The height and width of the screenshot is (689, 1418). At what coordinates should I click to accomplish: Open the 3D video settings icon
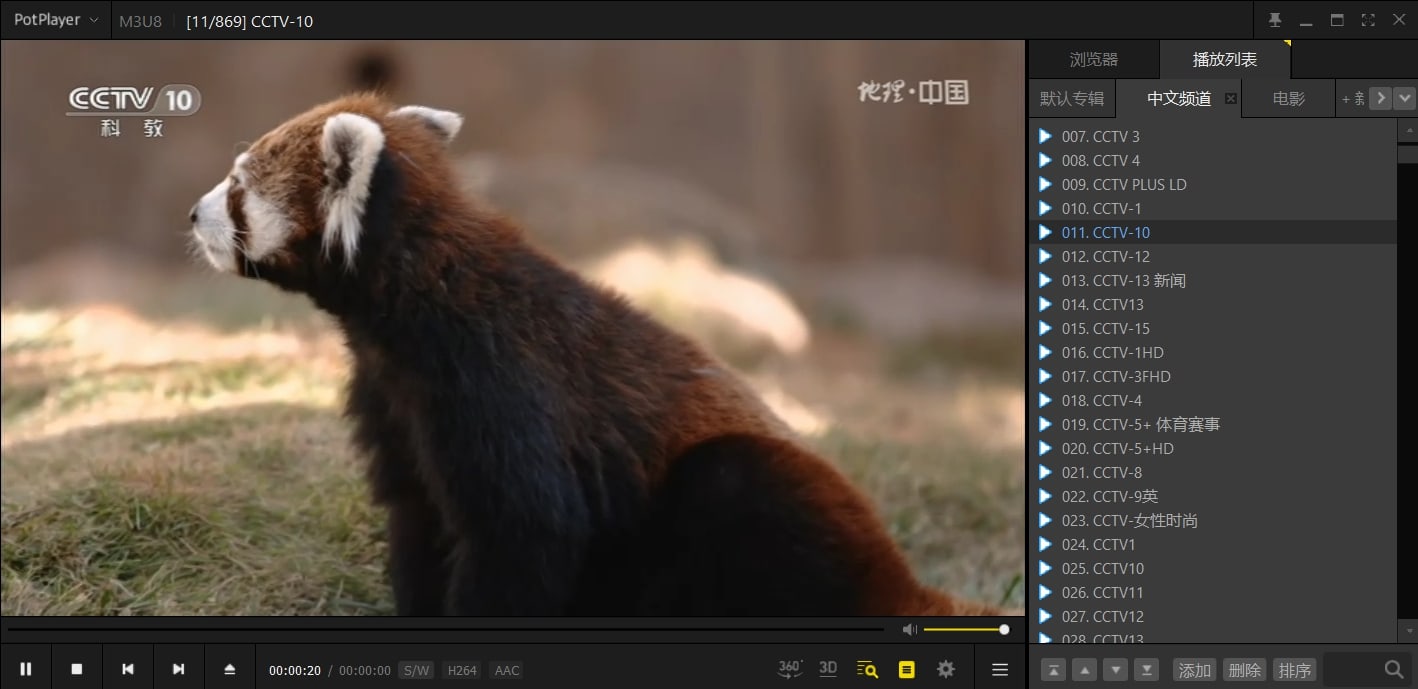(828, 669)
